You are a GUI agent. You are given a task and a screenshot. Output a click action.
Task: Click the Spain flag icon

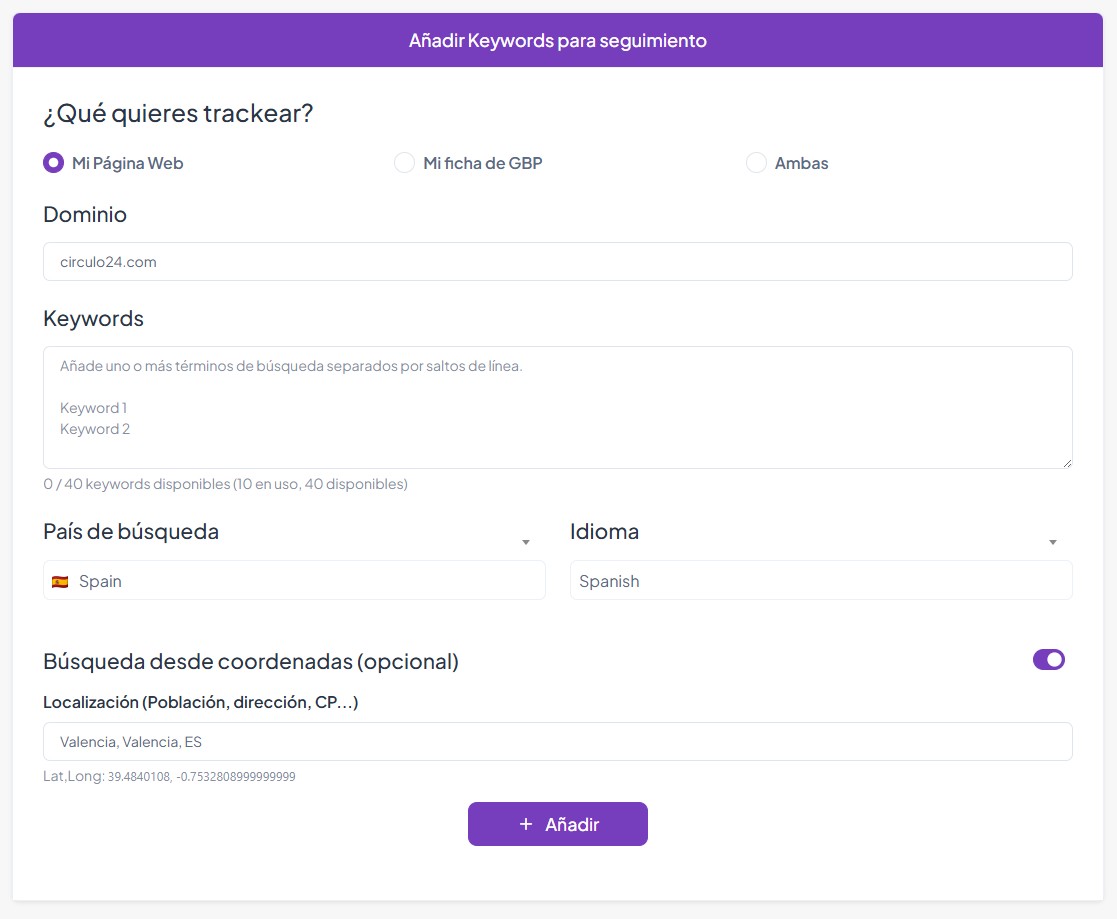pyautogui.click(x=60, y=581)
